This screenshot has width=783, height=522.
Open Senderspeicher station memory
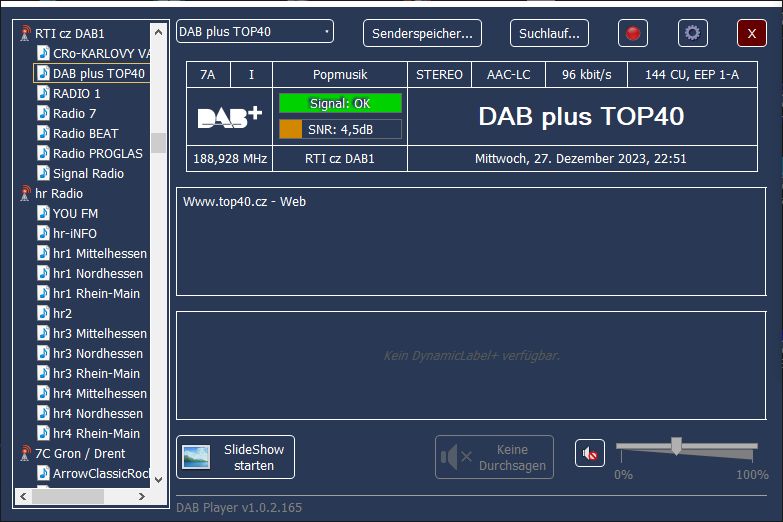[x=422, y=33]
